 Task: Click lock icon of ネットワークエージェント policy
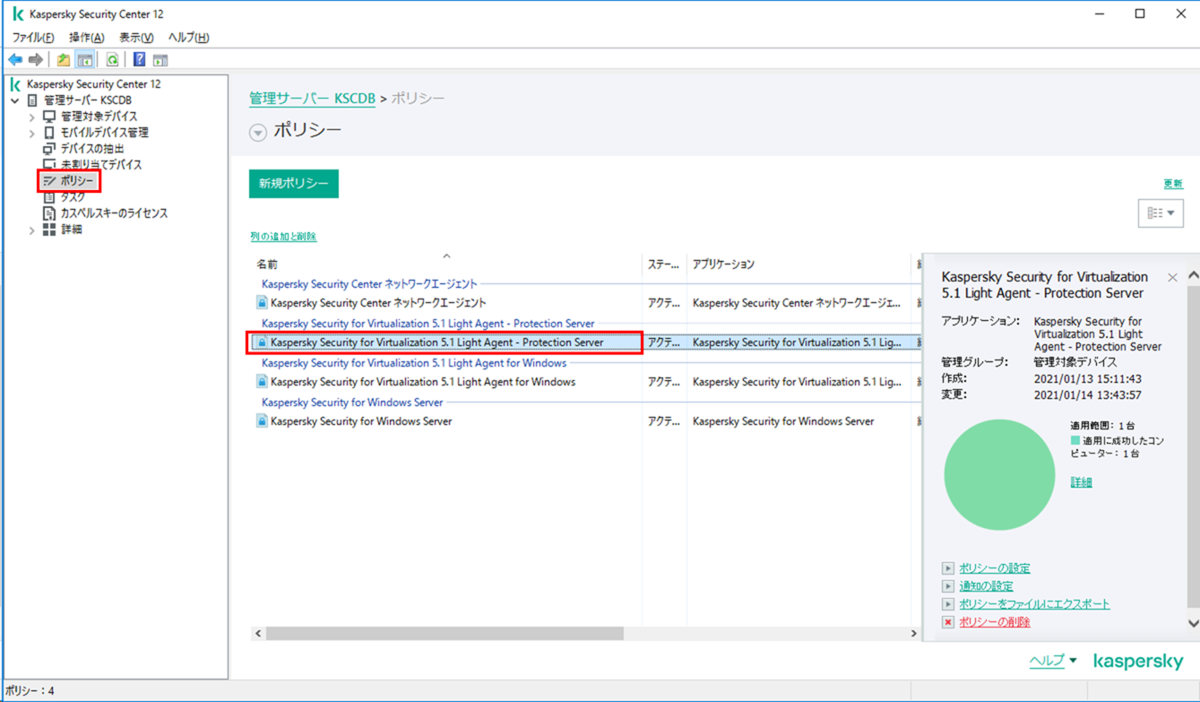(261, 302)
